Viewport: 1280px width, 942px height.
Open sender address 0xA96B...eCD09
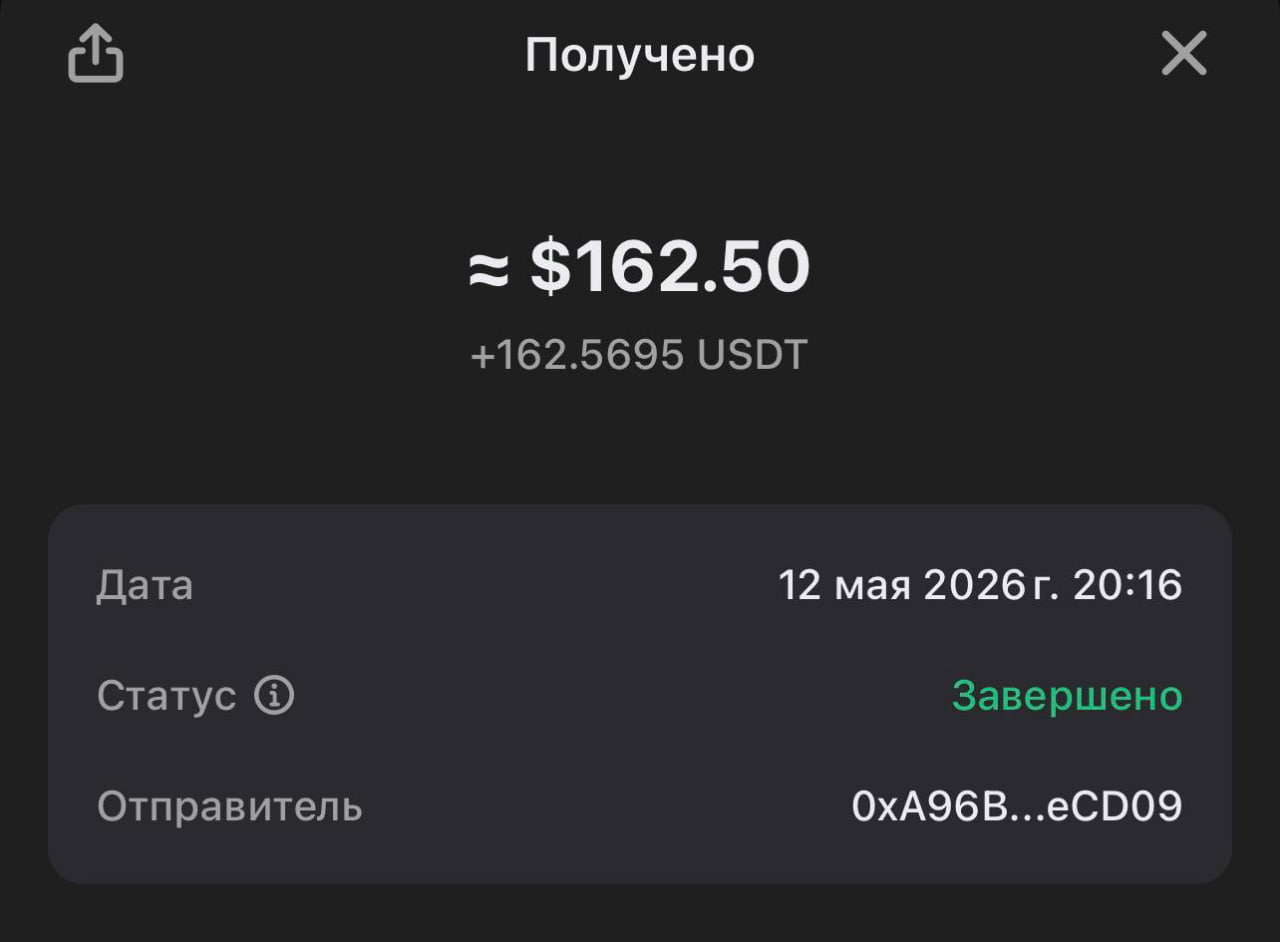click(x=1017, y=806)
